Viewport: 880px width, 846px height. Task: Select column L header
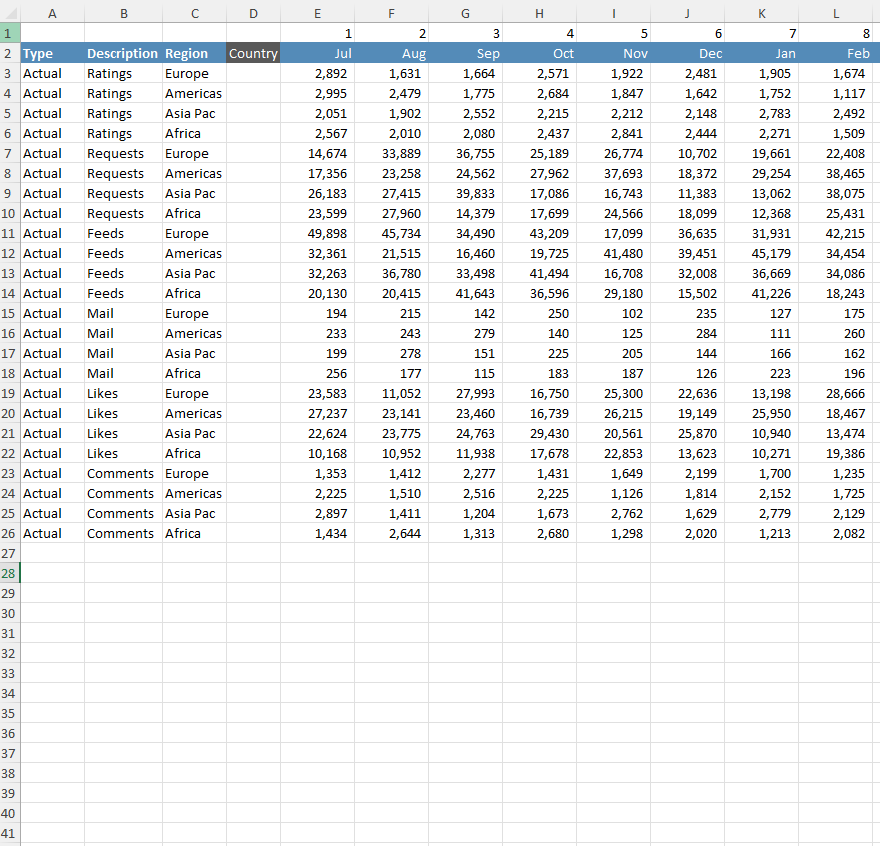click(836, 13)
